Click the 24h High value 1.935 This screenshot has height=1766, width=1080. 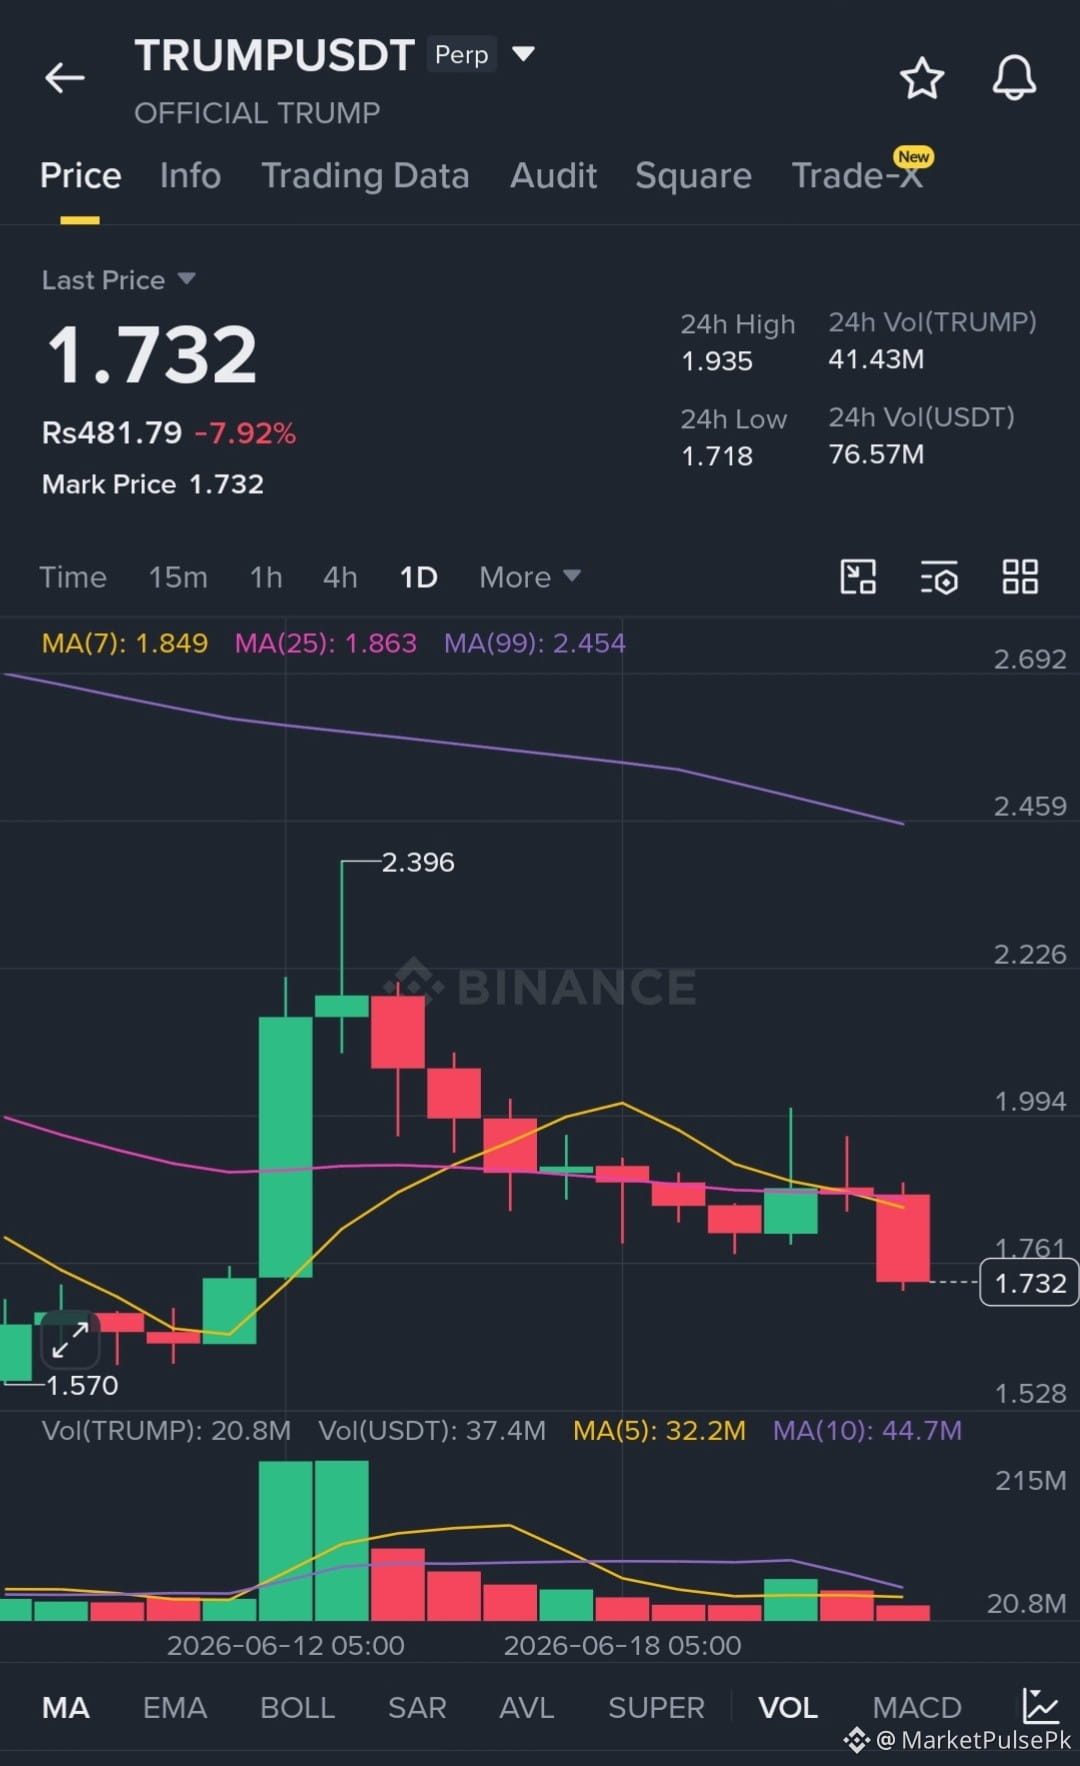pyautogui.click(x=717, y=361)
